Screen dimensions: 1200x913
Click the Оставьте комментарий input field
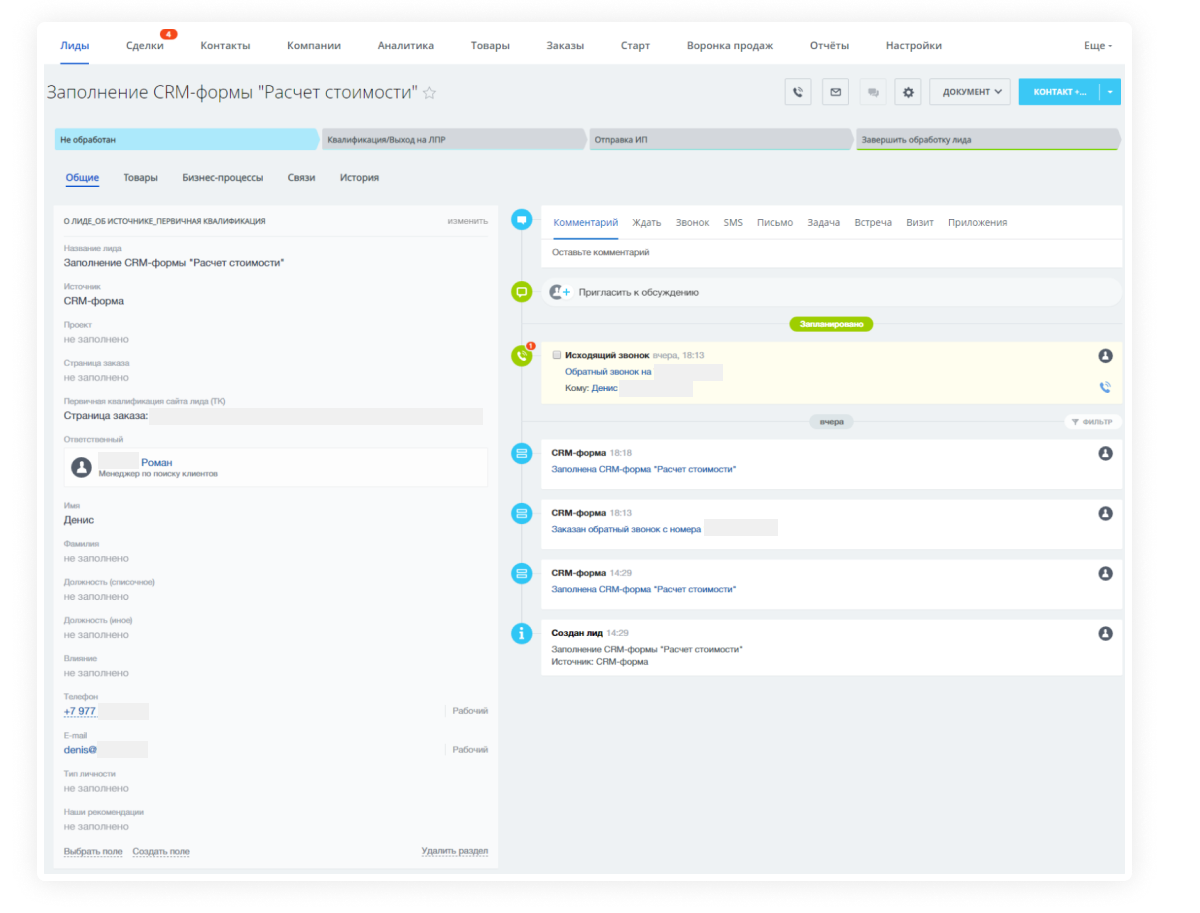832,253
